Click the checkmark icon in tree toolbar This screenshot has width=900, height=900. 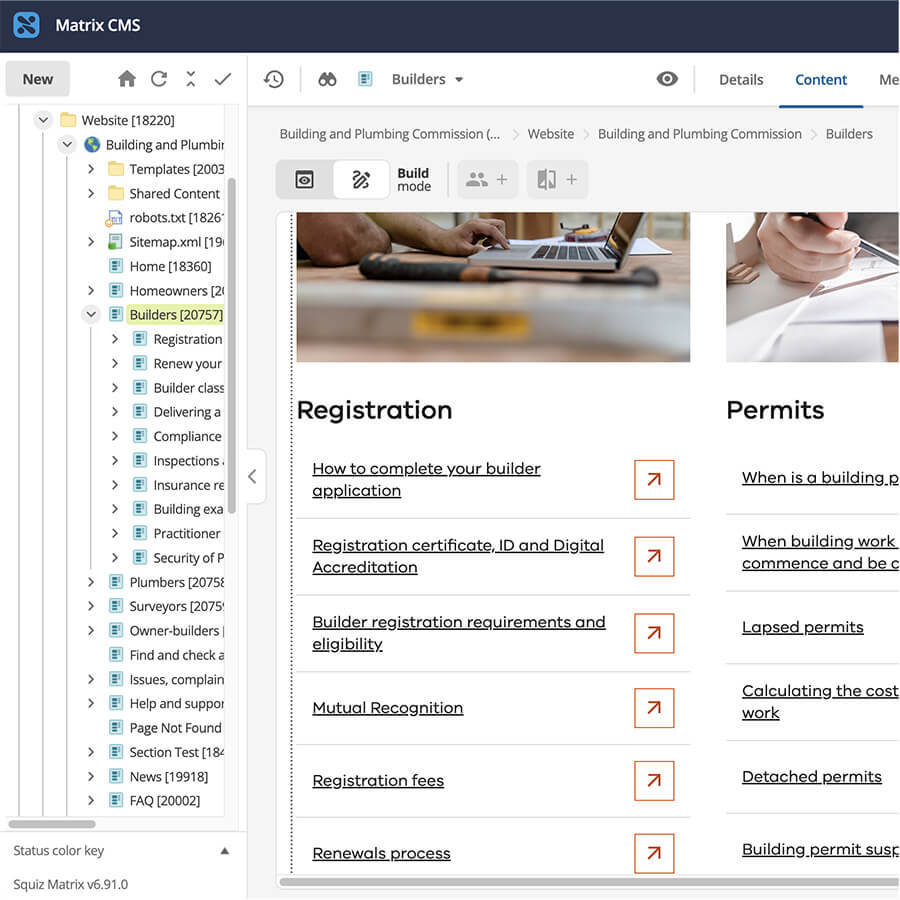[223, 79]
